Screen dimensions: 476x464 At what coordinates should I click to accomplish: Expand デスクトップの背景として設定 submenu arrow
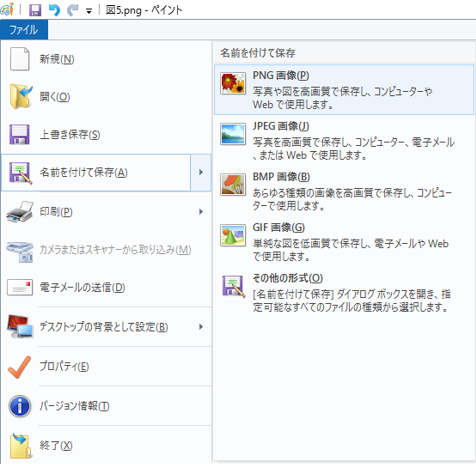click(x=201, y=327)
